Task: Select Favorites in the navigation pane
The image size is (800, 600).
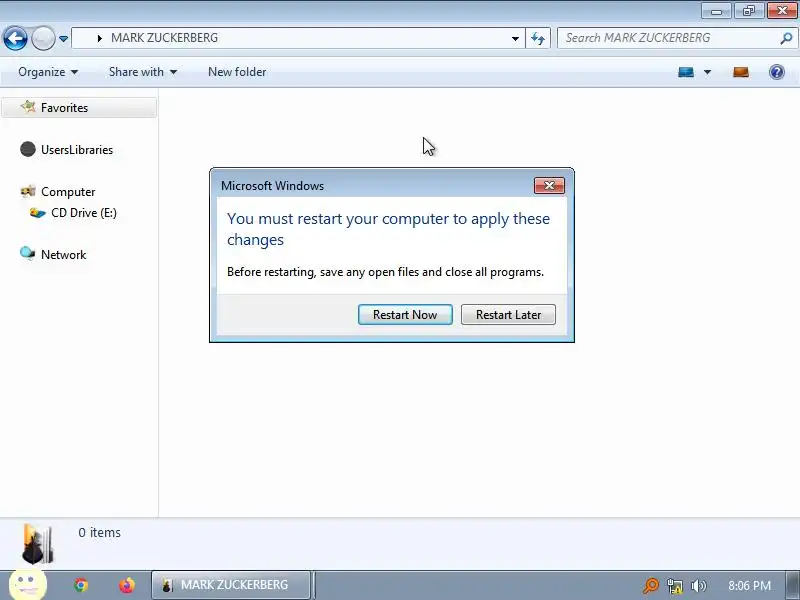Action: [x=79, y=108]
